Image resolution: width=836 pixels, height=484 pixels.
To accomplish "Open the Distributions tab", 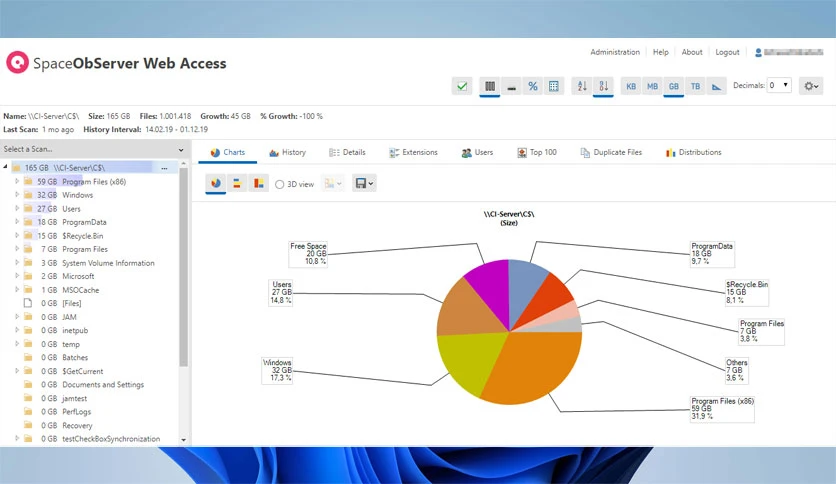I will [x=694, y=152].
